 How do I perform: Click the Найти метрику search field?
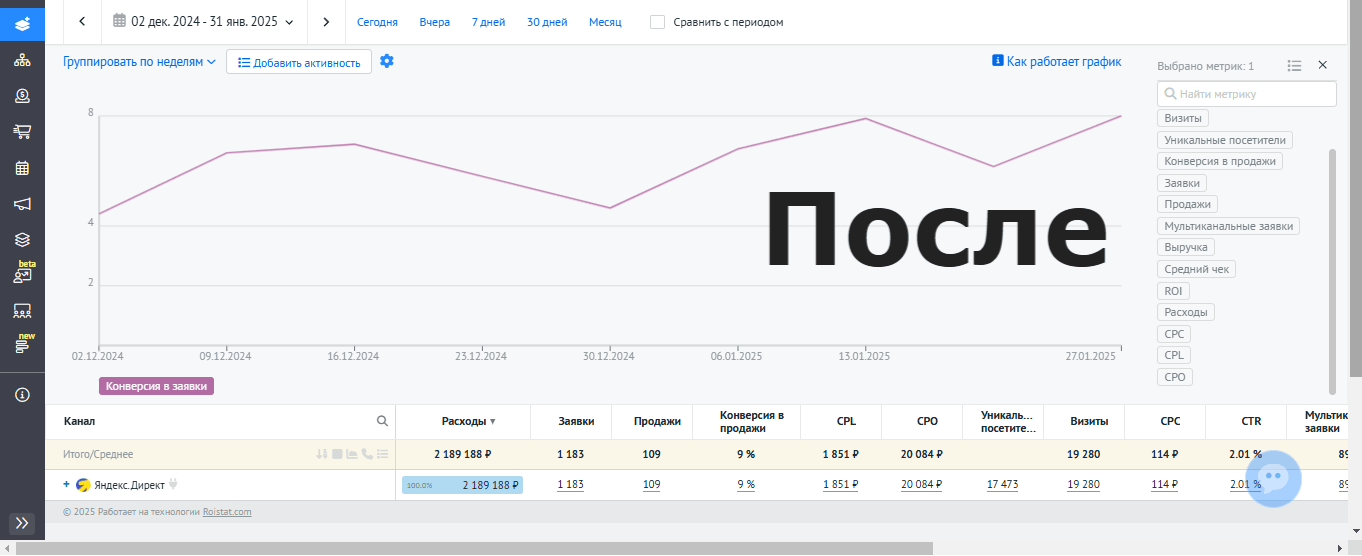coord(1247,94)
